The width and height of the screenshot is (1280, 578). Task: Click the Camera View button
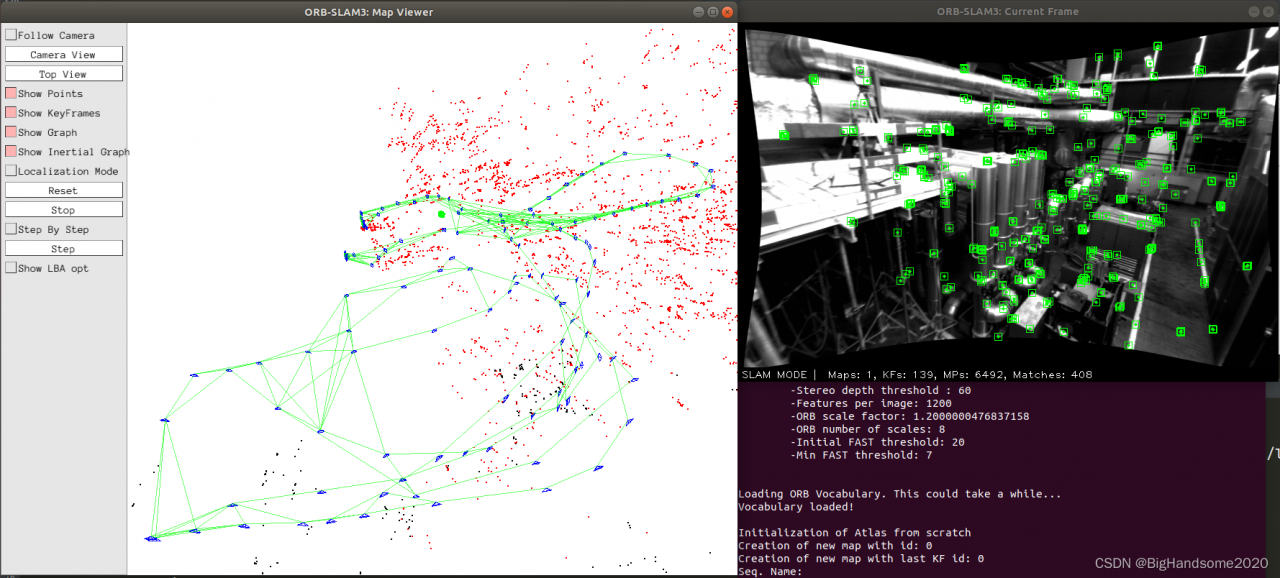63,54
